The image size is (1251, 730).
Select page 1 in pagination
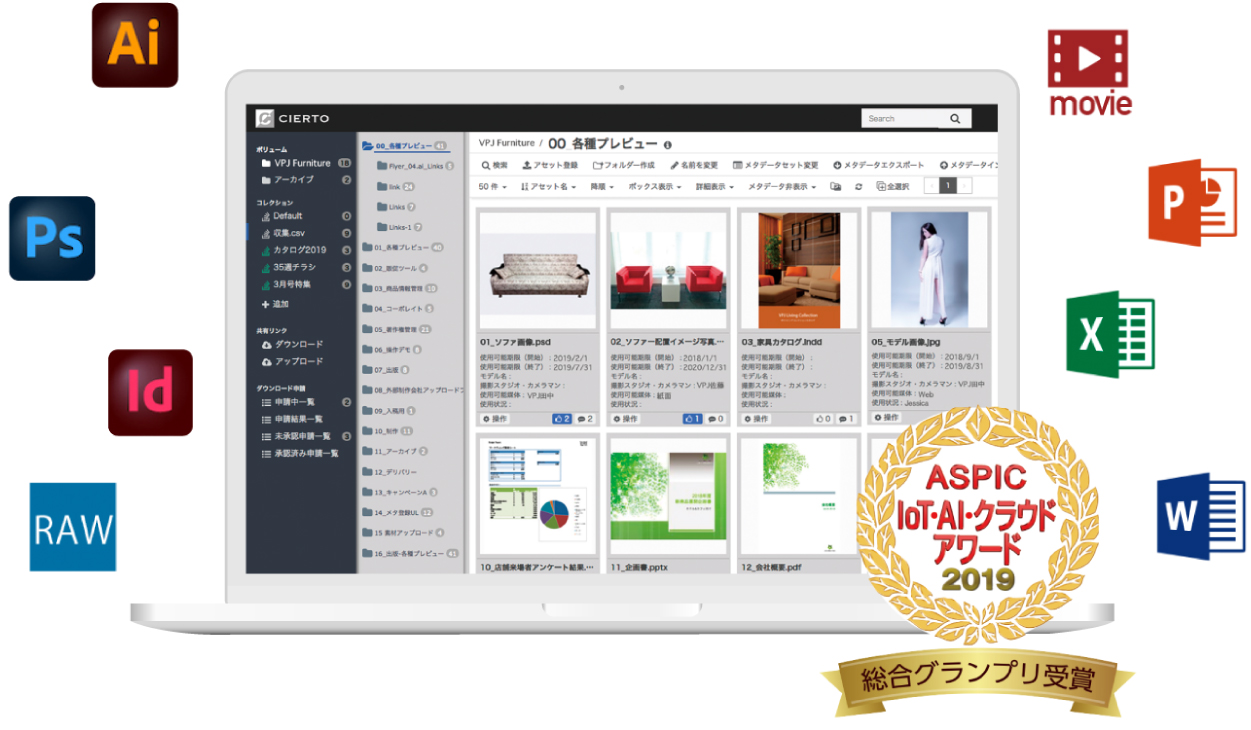click(x=949, y=186)
